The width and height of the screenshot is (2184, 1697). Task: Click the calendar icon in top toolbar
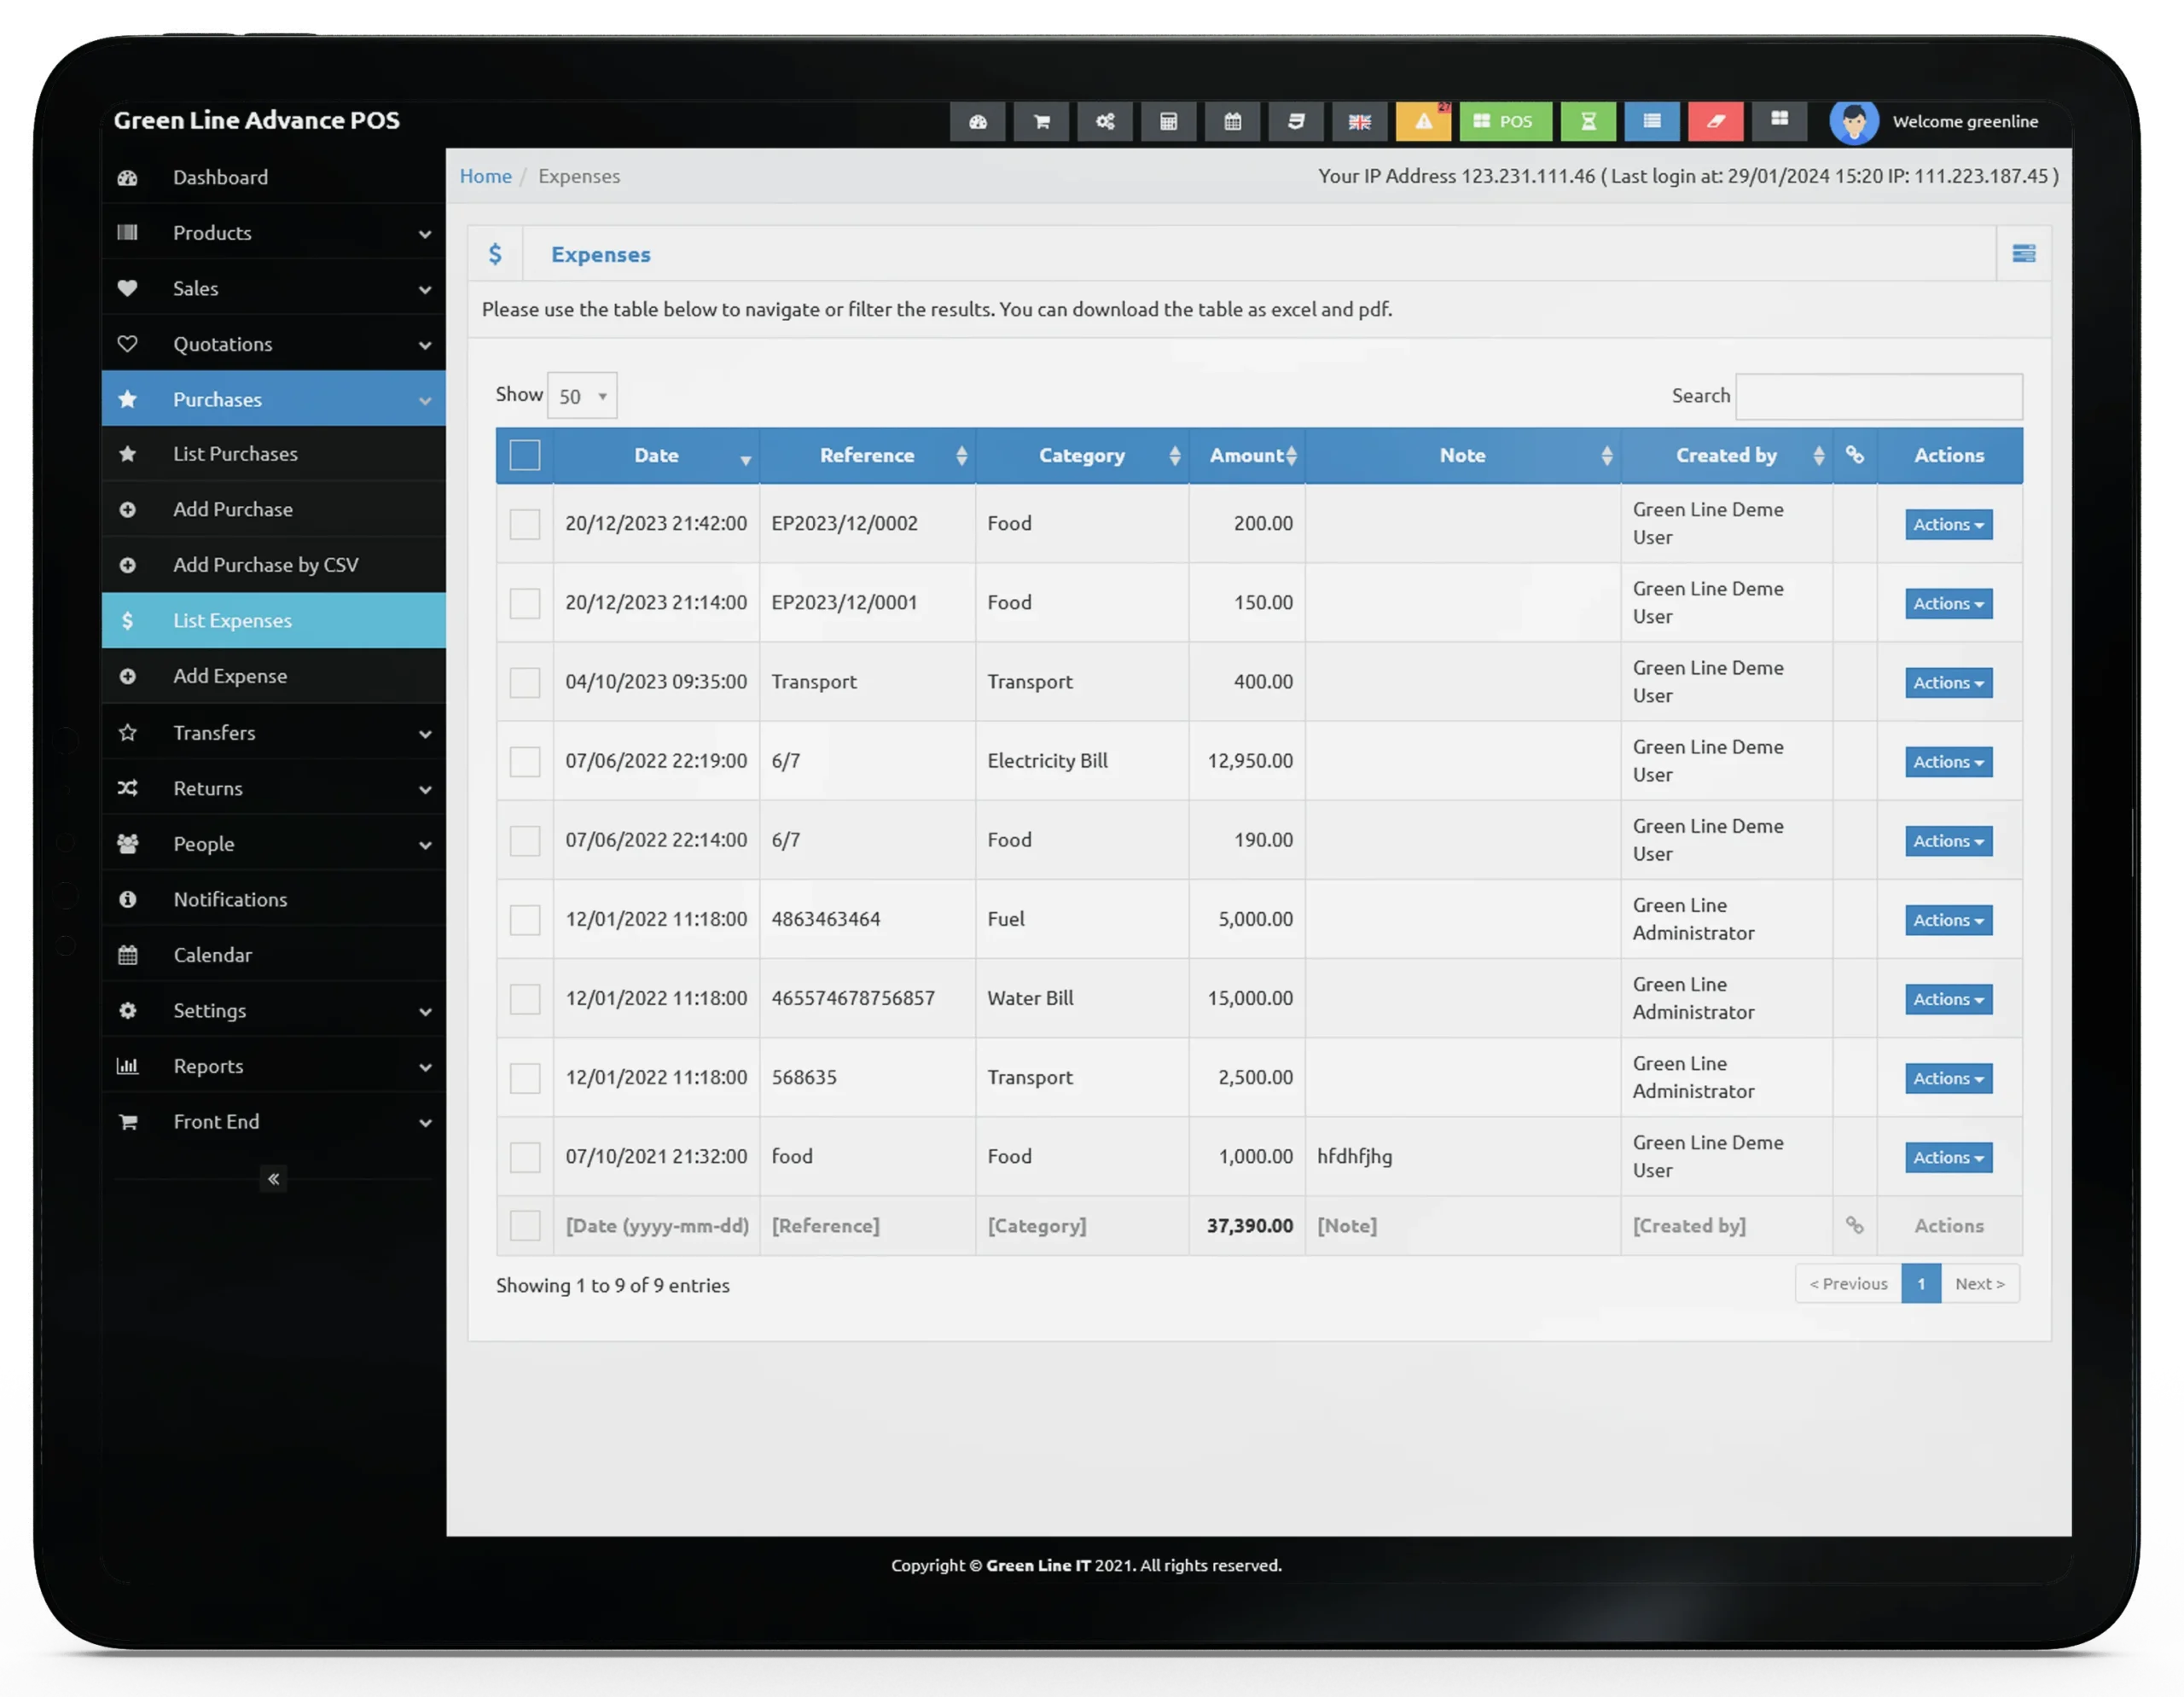[x=1232, y=121]
